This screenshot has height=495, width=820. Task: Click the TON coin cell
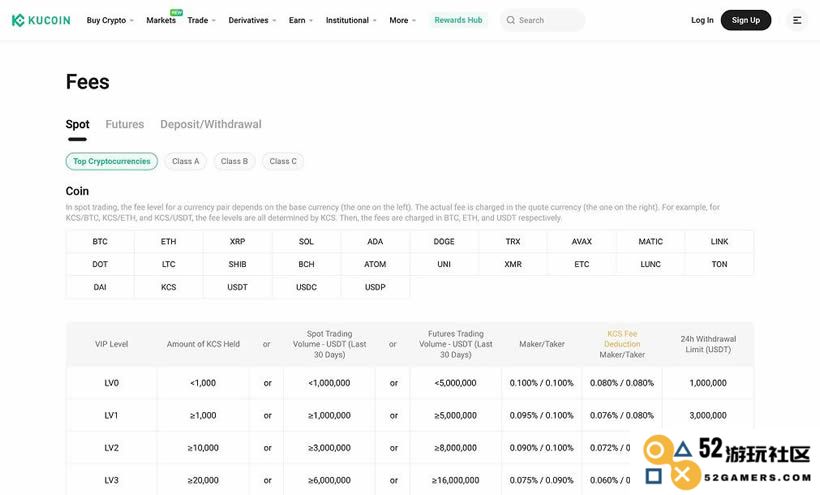(720, 264)
